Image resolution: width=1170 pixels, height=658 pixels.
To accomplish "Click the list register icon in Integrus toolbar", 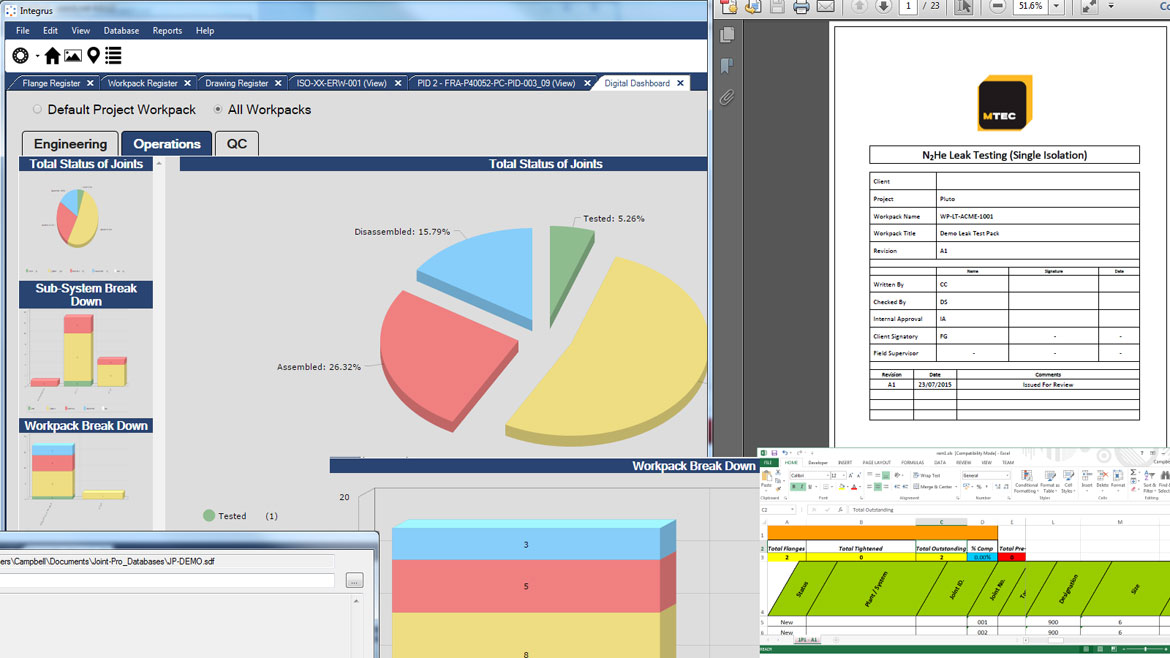I will [113, 56].
